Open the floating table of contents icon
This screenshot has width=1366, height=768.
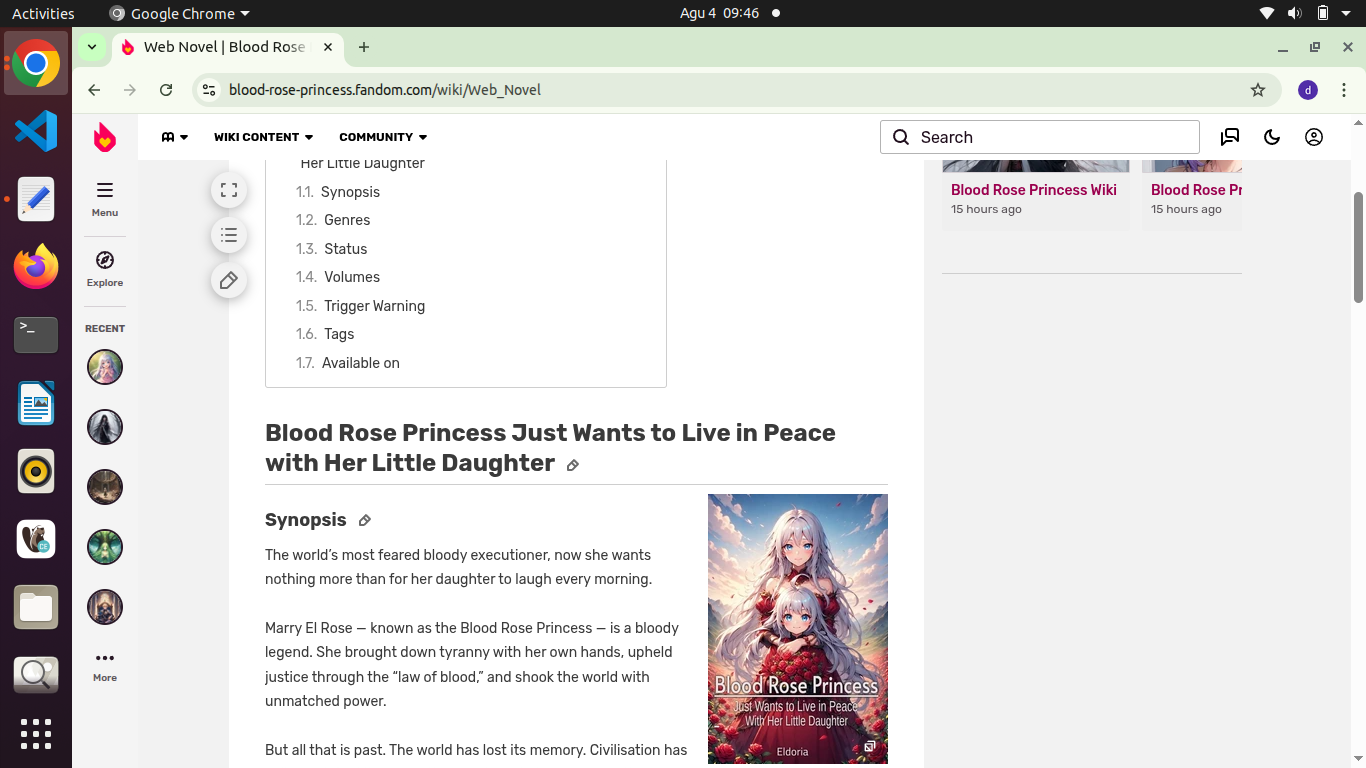(229, 235)
